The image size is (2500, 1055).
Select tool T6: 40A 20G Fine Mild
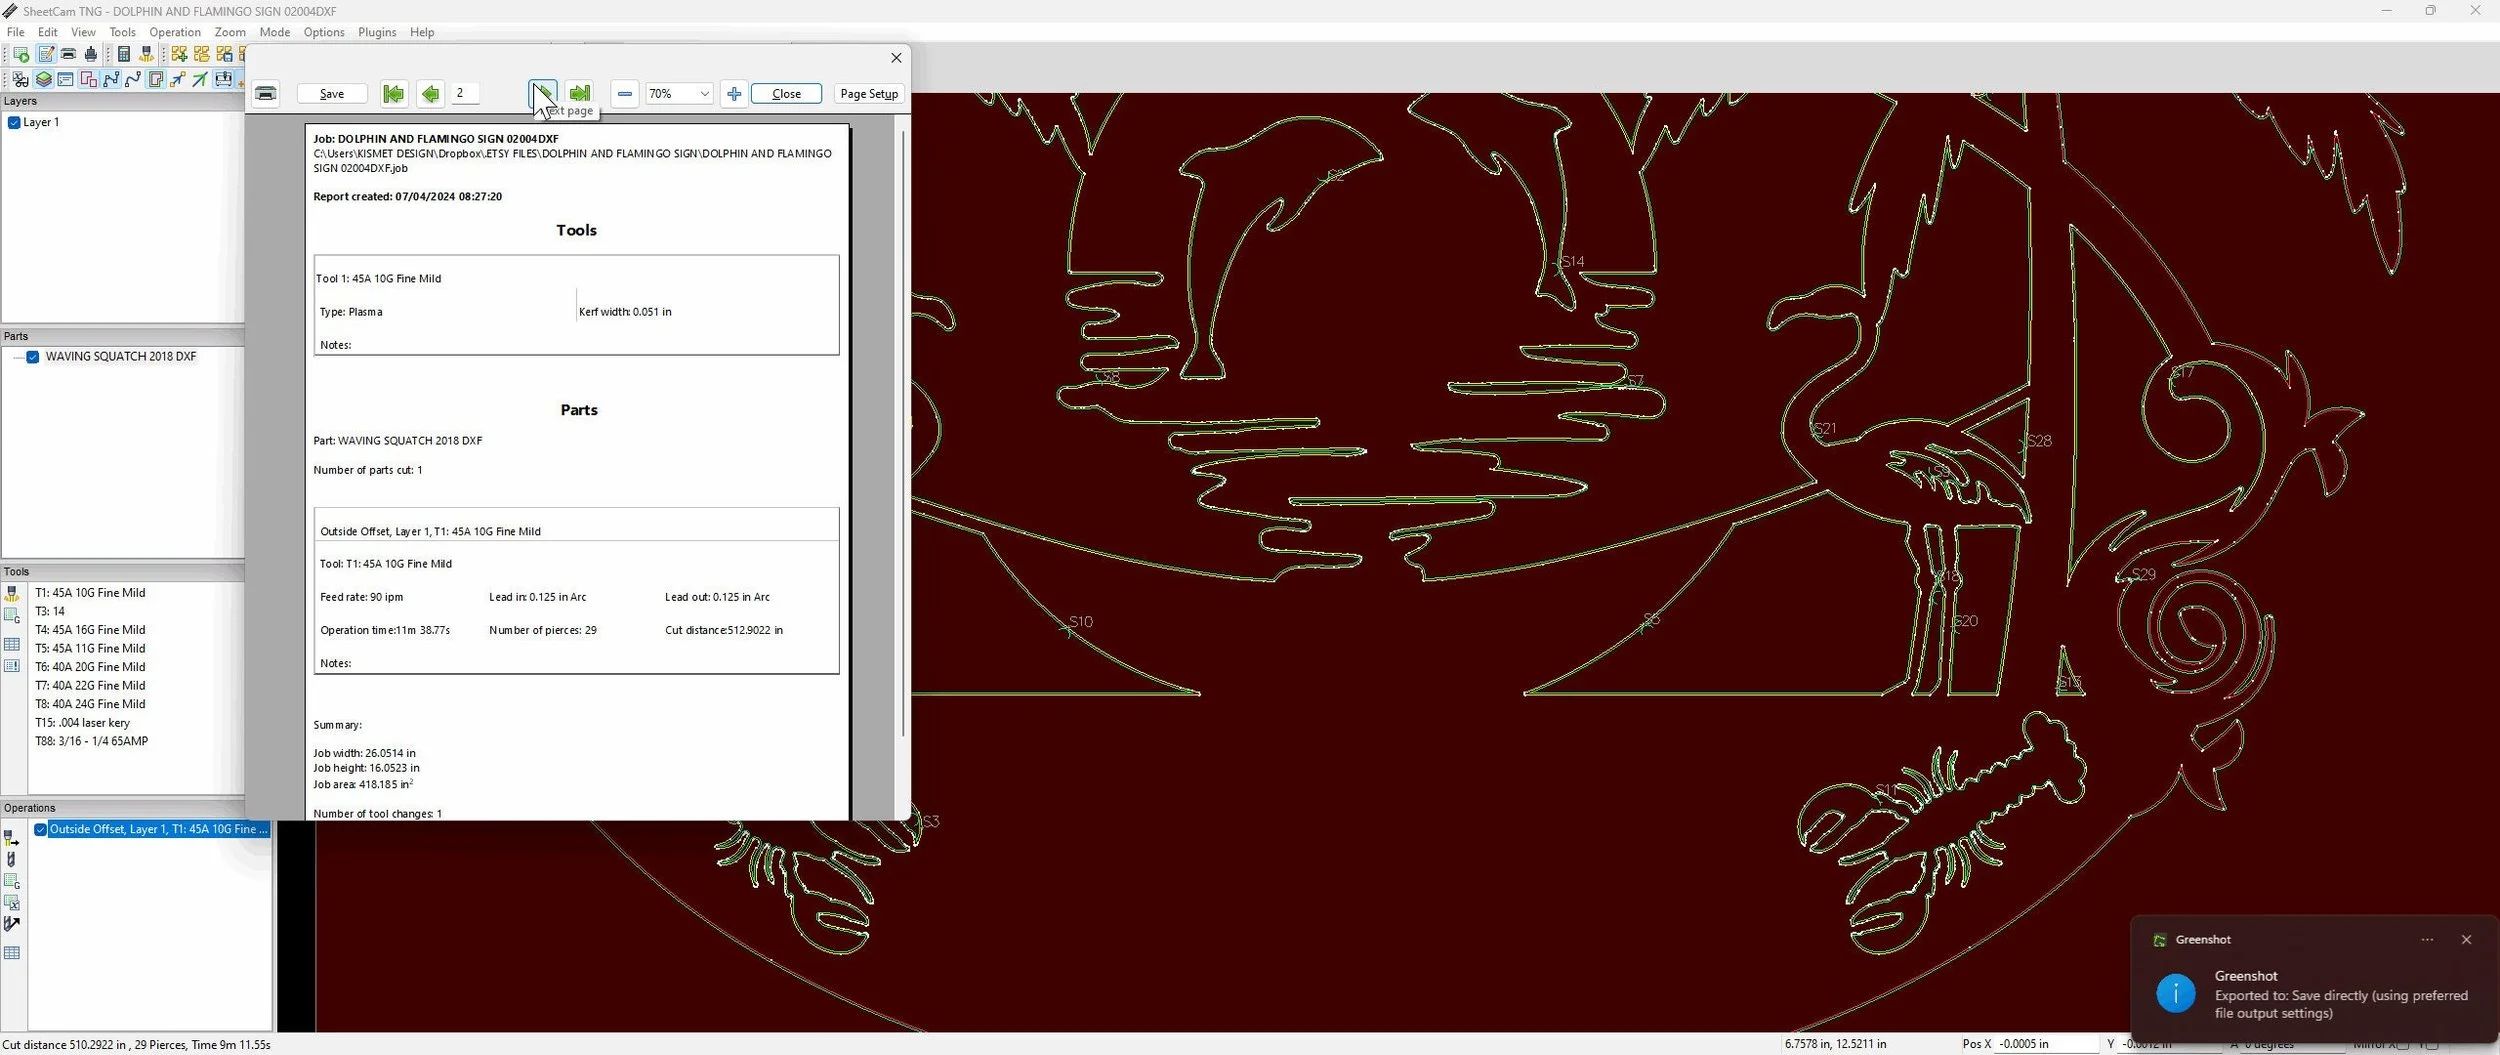[90, 667]
